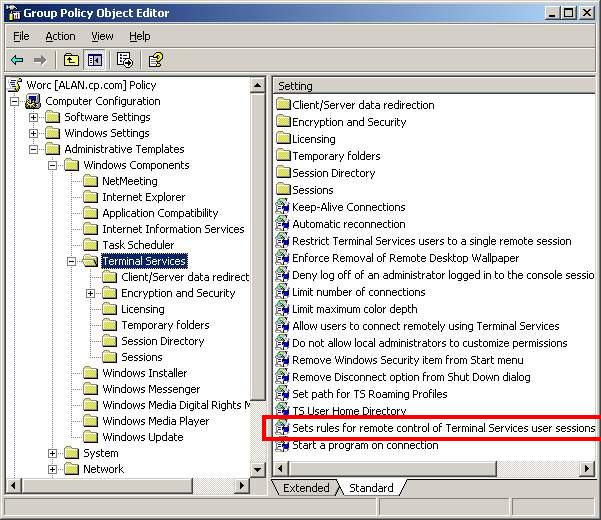Image resolution: width=601 pixels, height=520 pixels.
Task: Expand the Windows Settings node
Action: 34,133
